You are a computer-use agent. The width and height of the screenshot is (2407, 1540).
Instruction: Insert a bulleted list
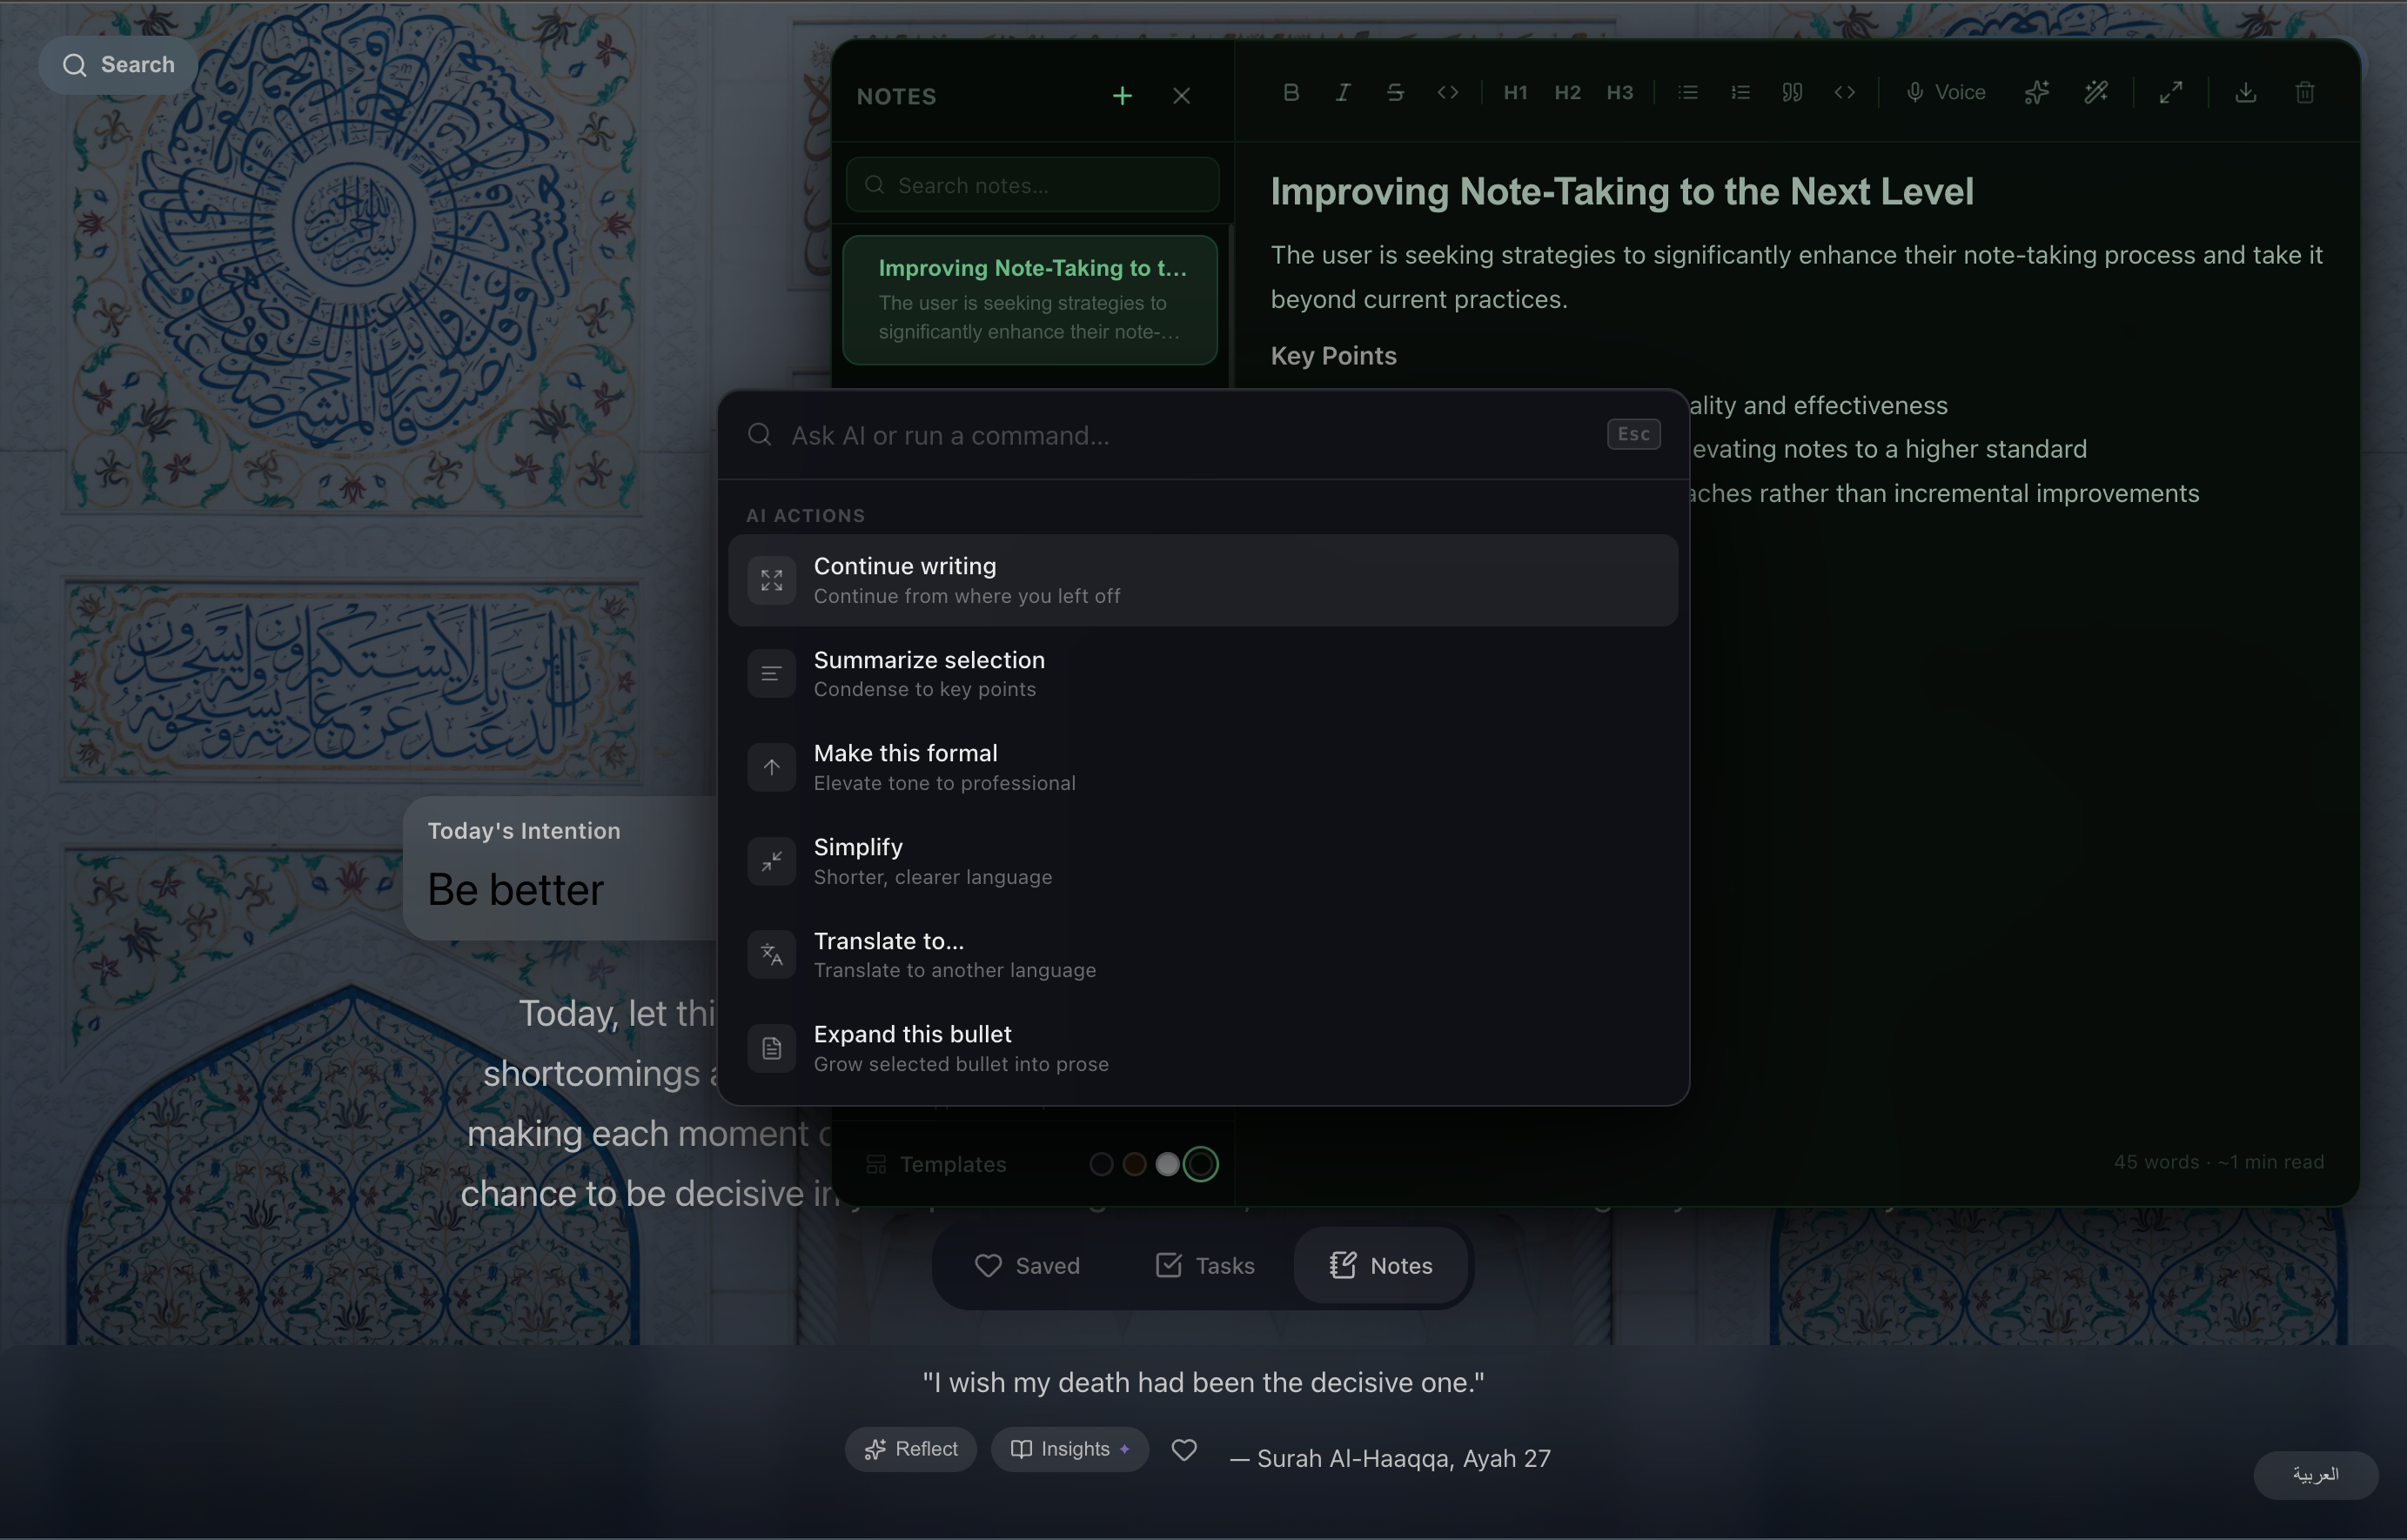(1688, 93)
